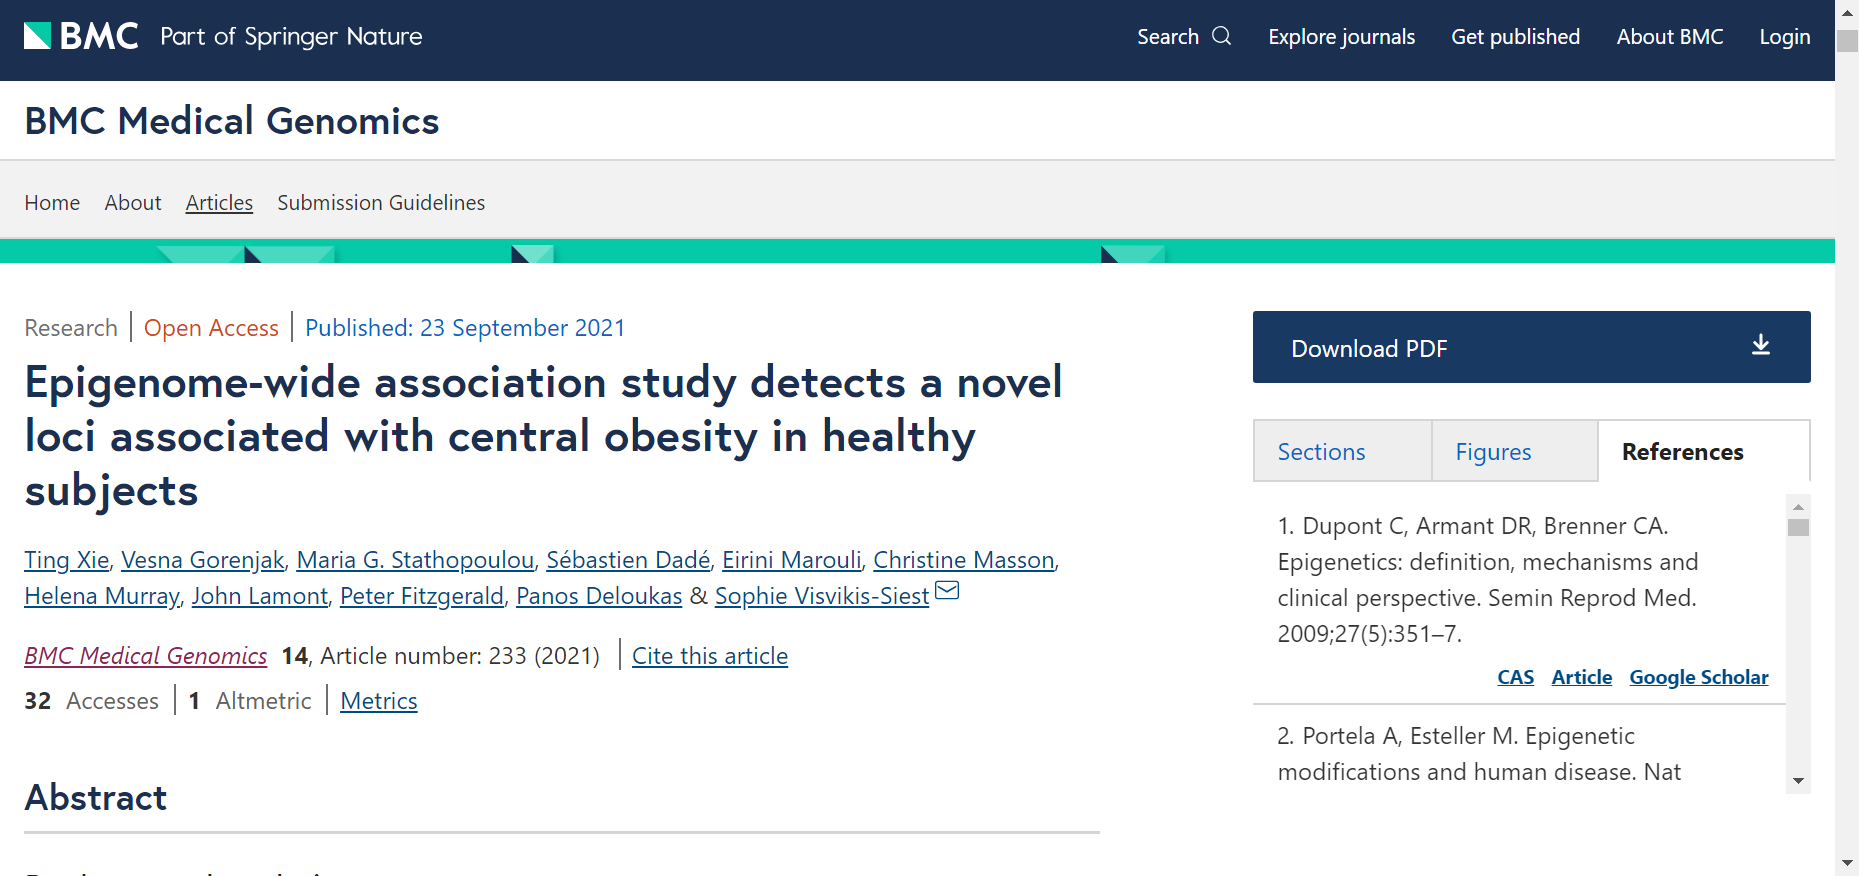Image resolution: width=1859 pixels, height=876 pixels.
Task: Click author Ting Xie link
Action: pos(66,560)
